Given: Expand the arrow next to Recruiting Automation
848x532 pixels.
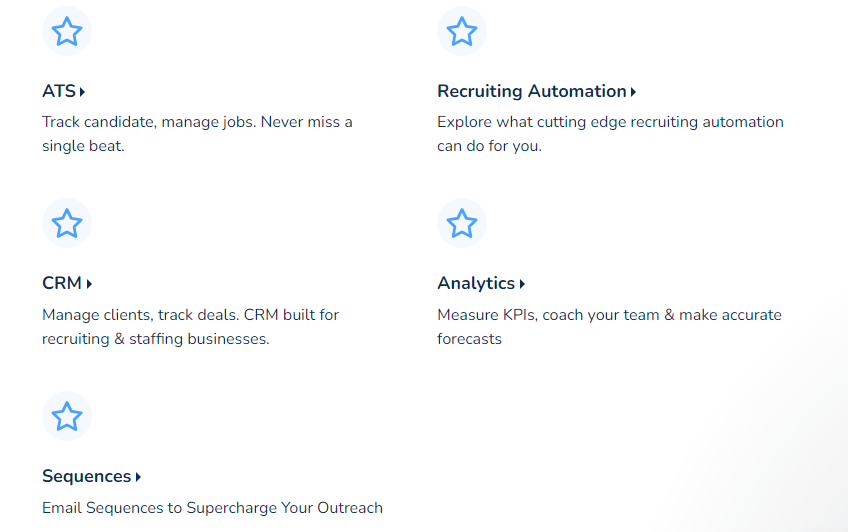Looking at the screenshot, I should click(634, 92).
